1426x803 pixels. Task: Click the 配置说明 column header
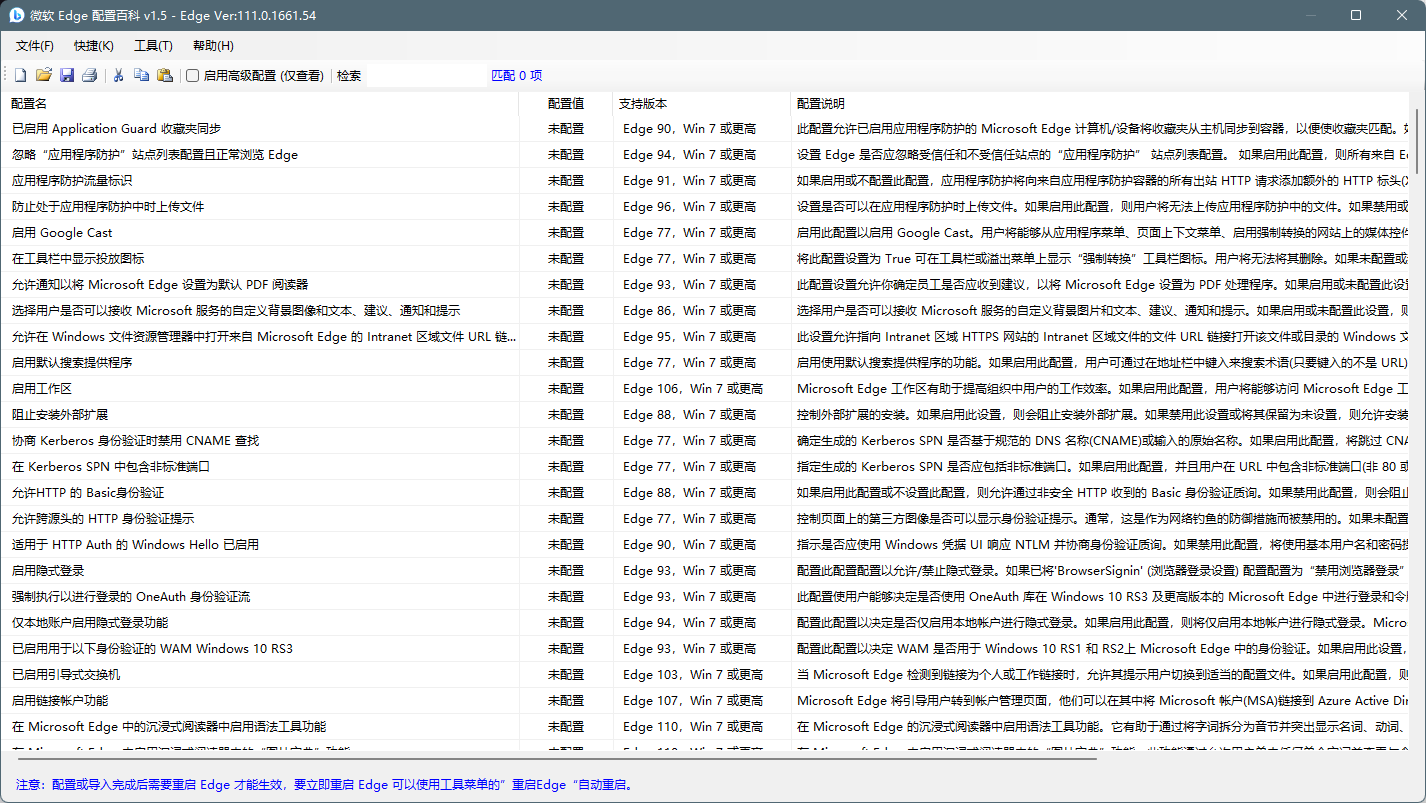pyautogui.click(x=1099, y=103)
